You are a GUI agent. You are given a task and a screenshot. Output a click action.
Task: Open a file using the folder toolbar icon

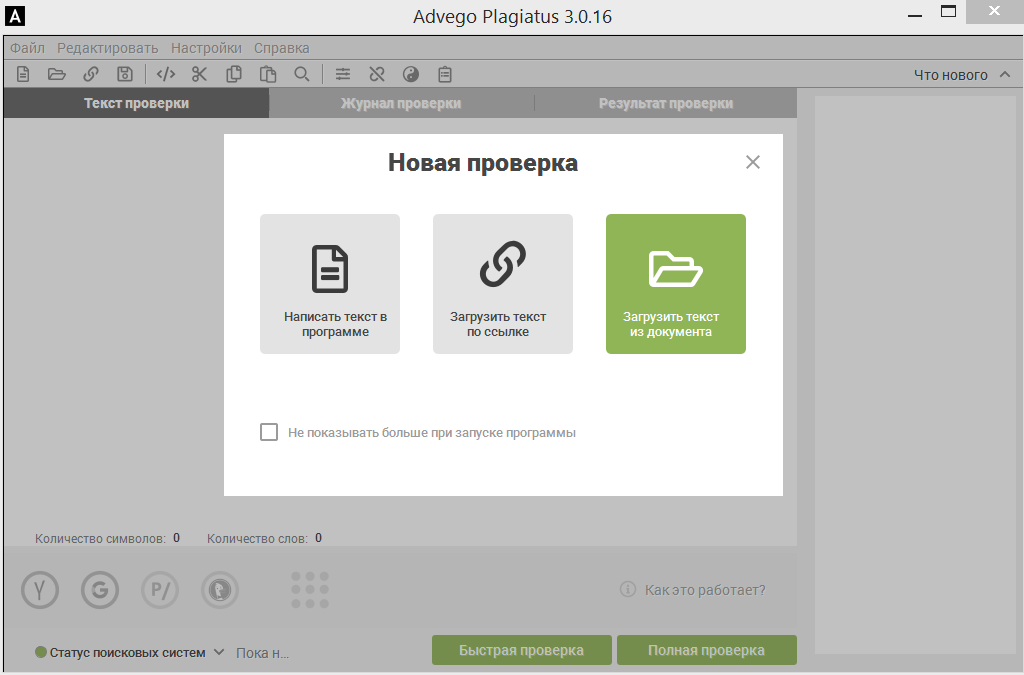pyautogui.click(x=57, y=73)
